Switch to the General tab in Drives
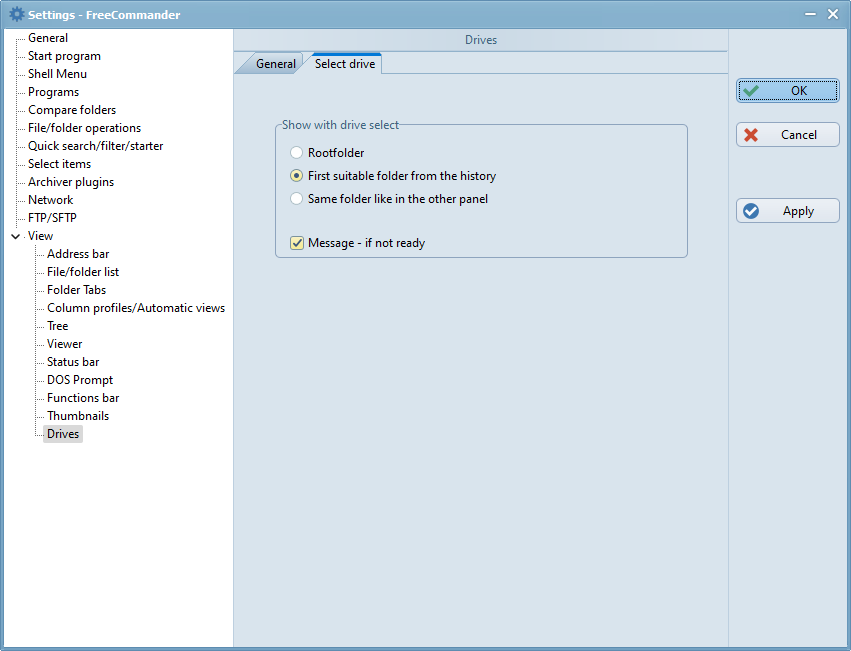 point(276,64)
